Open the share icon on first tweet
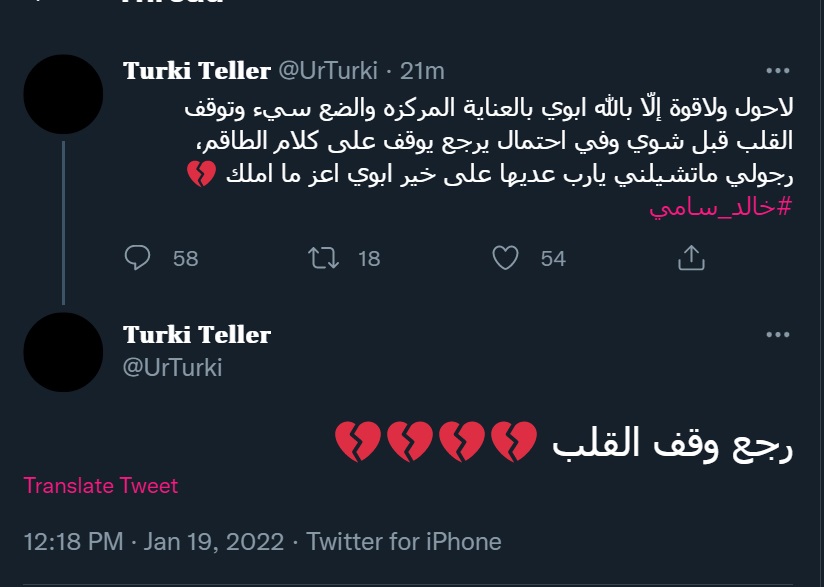This screenshot has width=824, height=587. [691, 258]
